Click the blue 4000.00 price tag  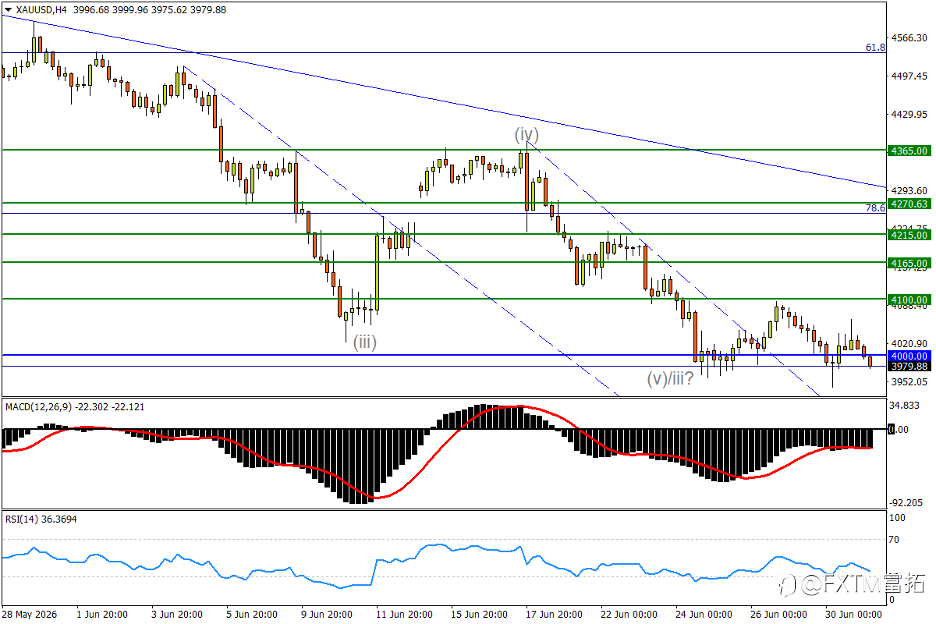[909, 356]
